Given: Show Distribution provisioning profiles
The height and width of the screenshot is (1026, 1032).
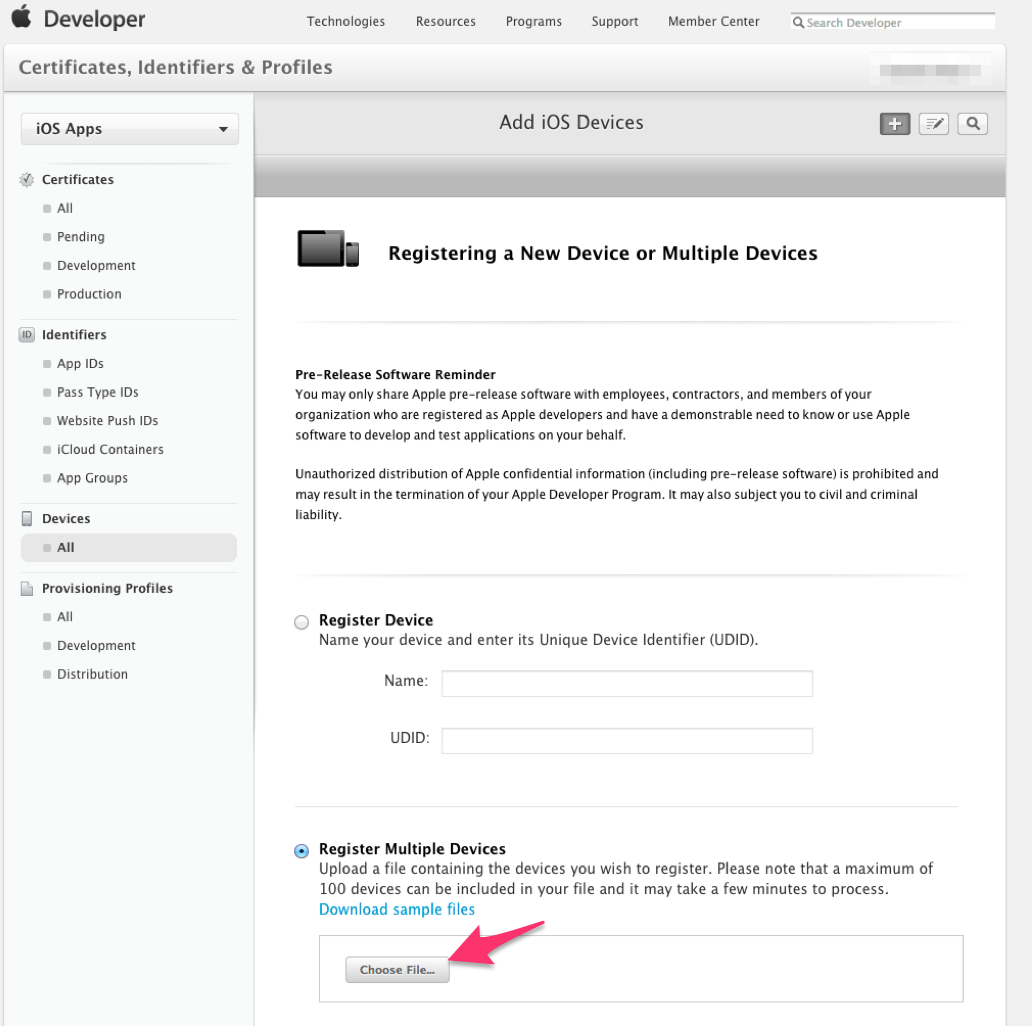Looking at the screenshot, I should click(92, 675).
